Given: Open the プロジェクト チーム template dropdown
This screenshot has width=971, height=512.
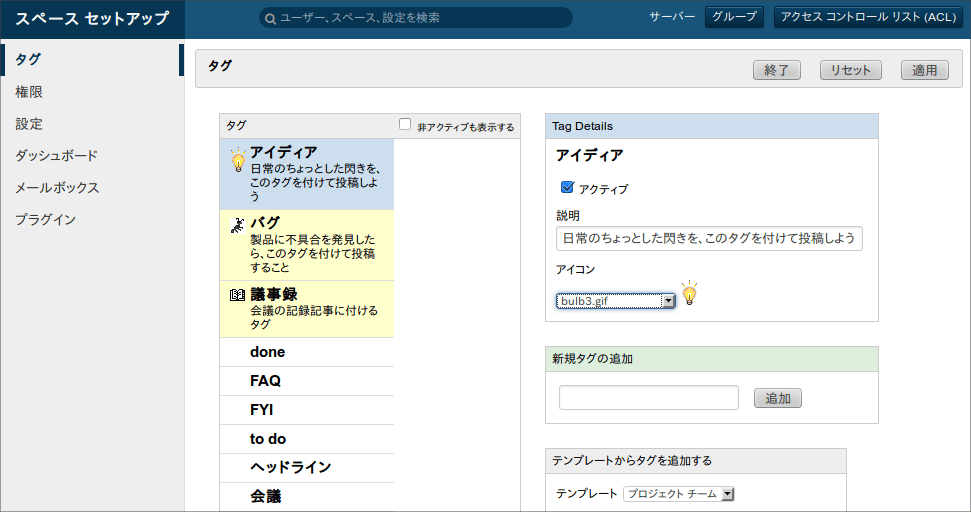Looking at the screenshot, I should coord(679,493).
